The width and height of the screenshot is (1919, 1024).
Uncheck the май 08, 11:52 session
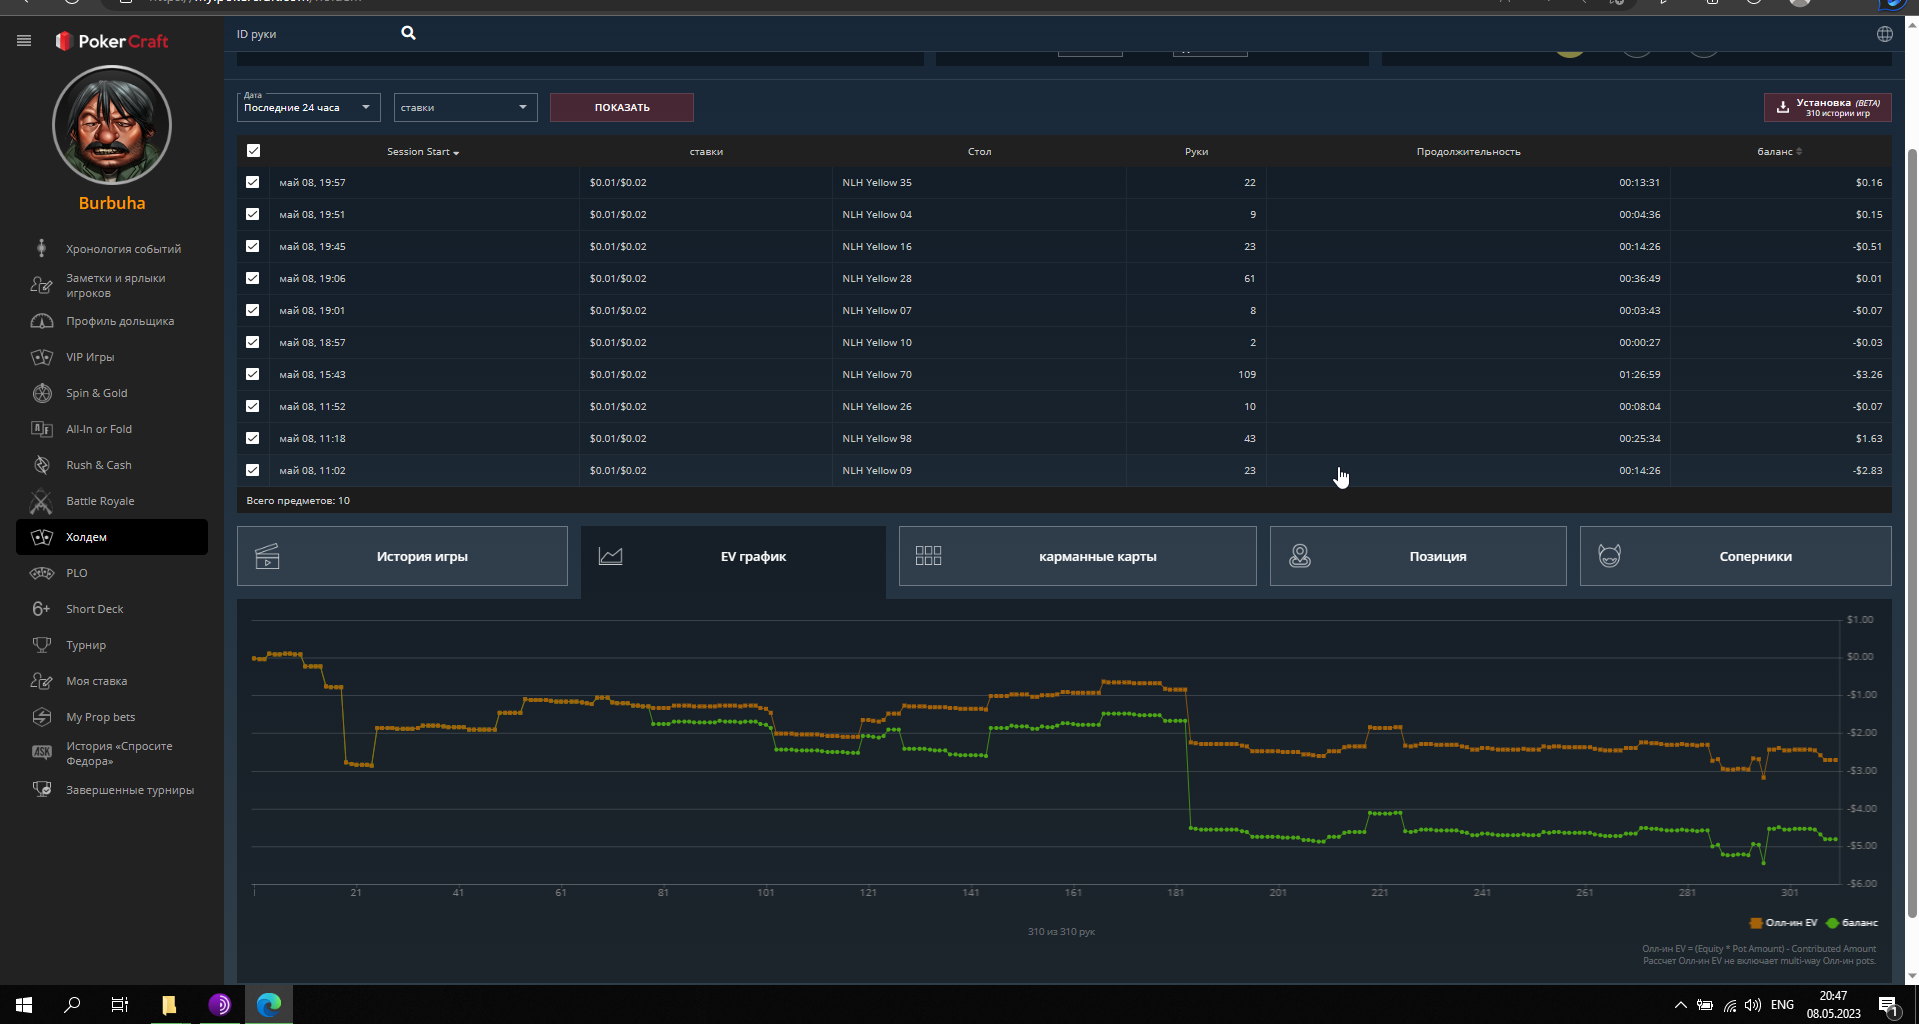point(252,406)
